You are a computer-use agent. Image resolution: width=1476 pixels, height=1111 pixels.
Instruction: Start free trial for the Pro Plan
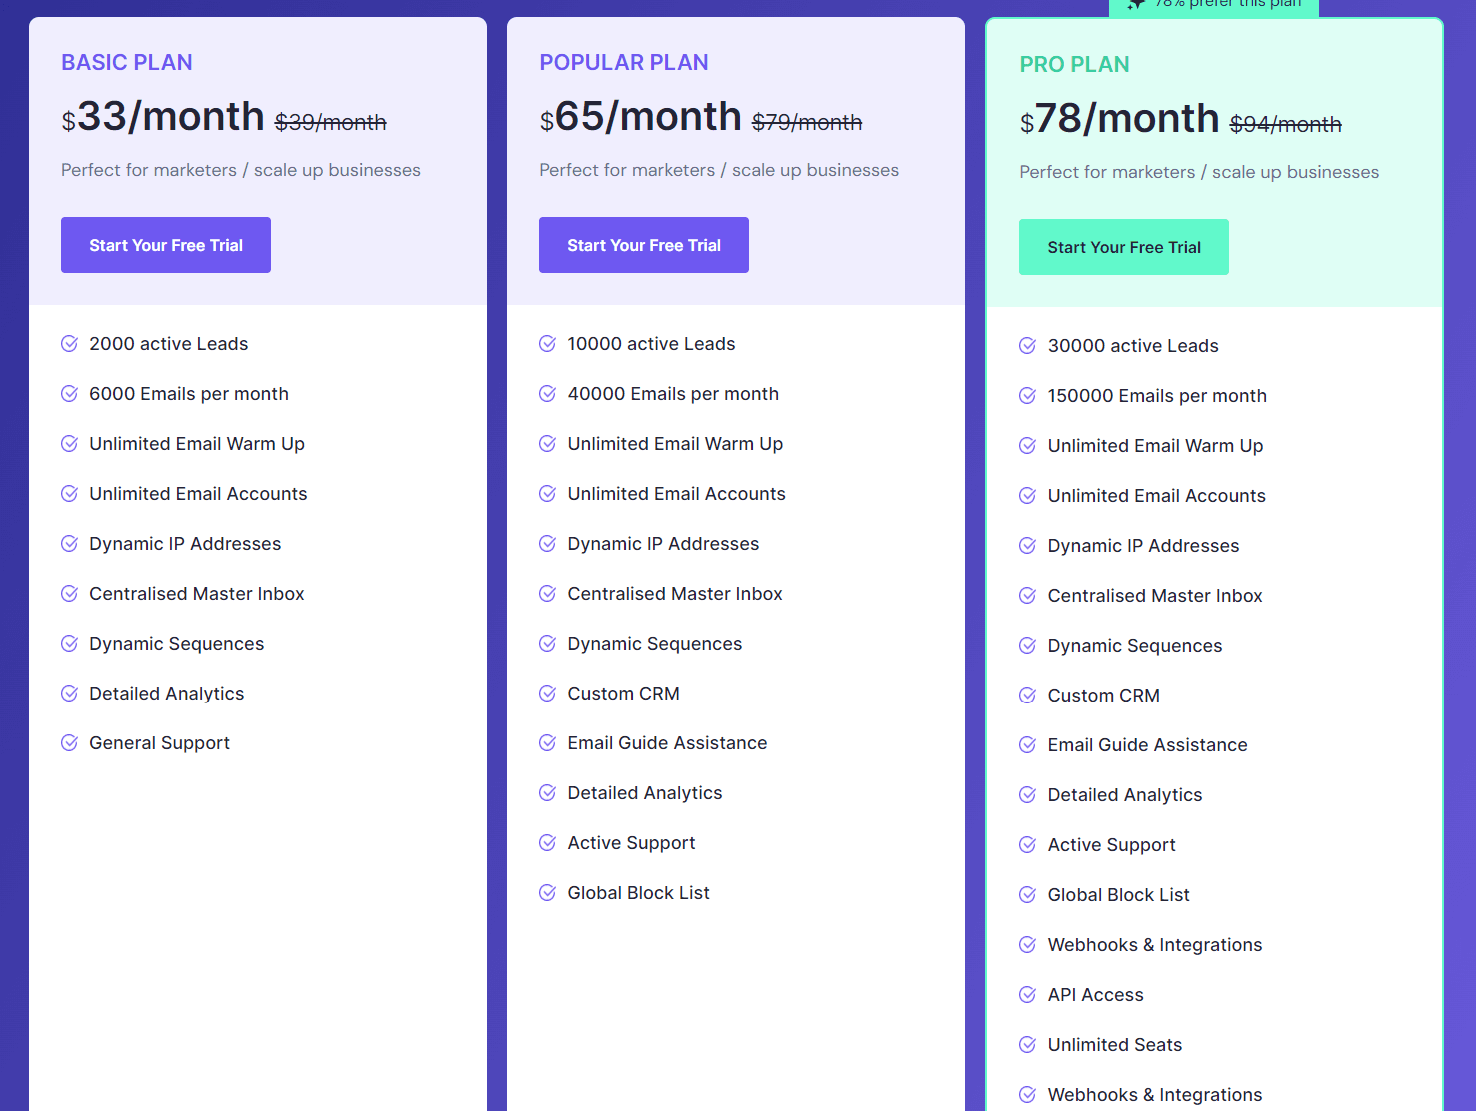[x=1123, y=246]
